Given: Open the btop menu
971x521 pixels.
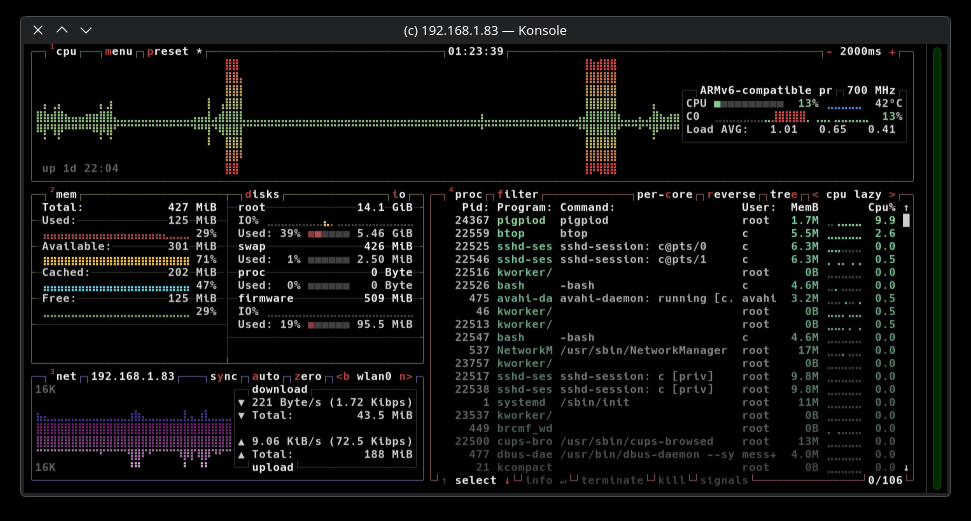Looking at the screenshot, I should [x=118, y=52].
